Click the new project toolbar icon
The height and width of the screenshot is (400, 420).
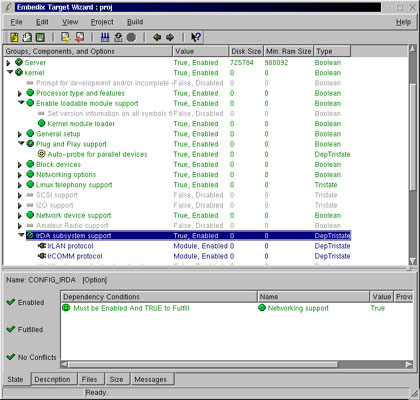point(14,37)
